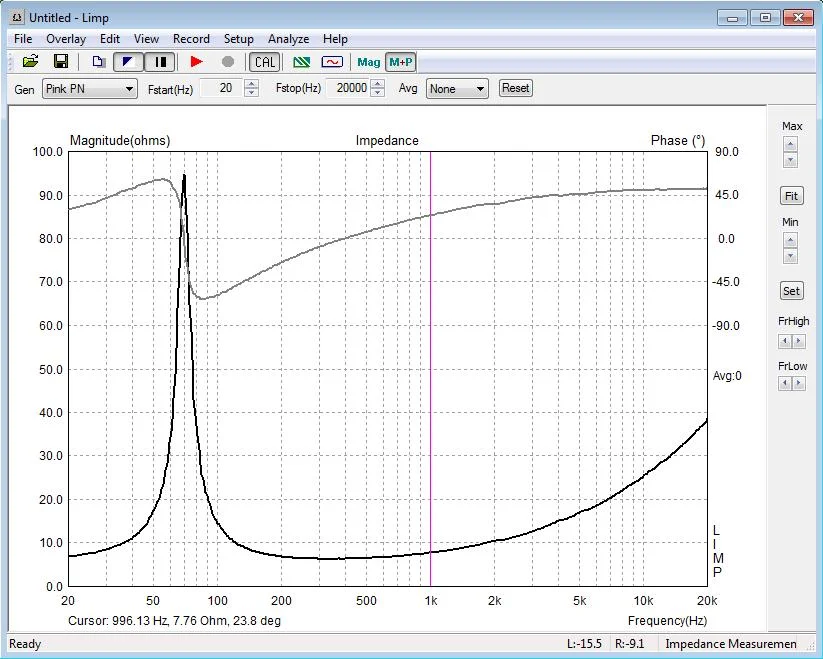
Task: Click the grey stop recording circle
Action: pos(228,62)
